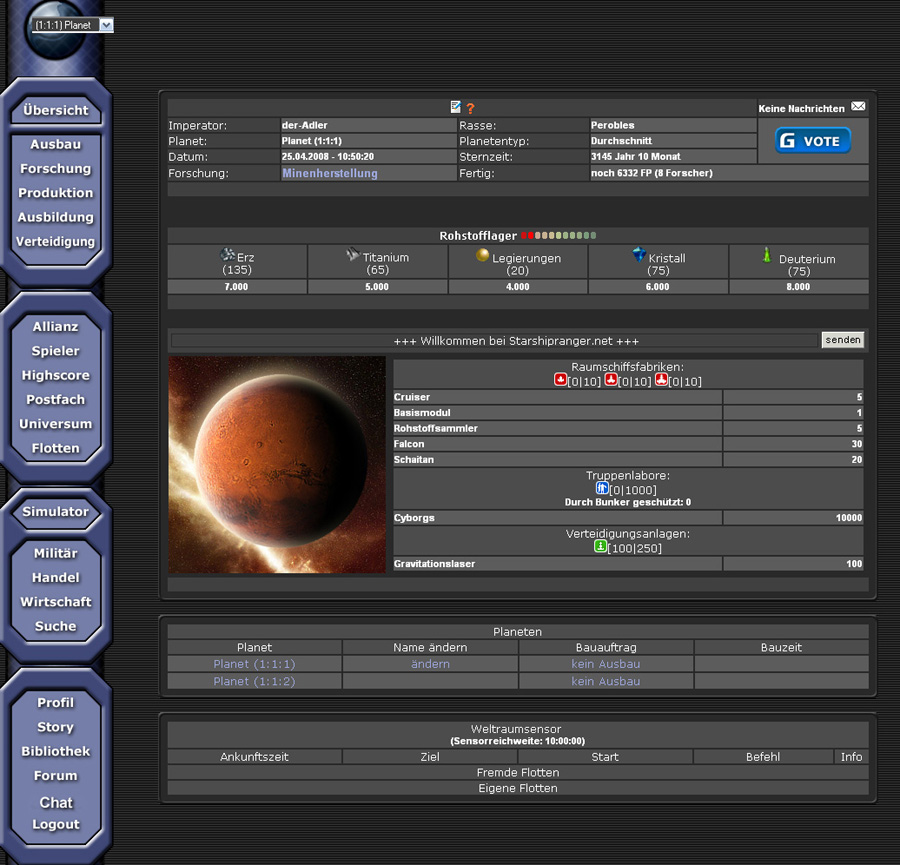
Task: Open the Forschung menu item
Action: point(55,169)
